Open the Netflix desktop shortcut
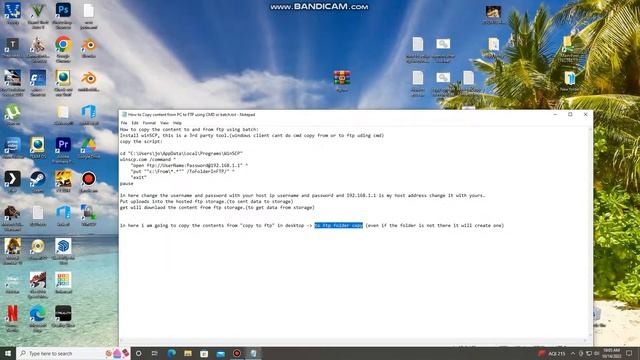Viewport: 640px width, 360px height. [13, 318]
